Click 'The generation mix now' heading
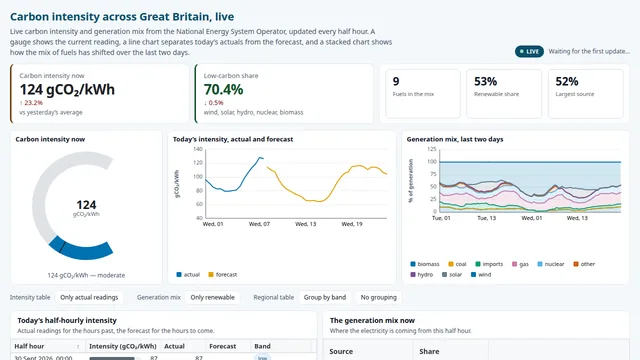The width and height of the screenshot is (640, 360). (372, 320)
